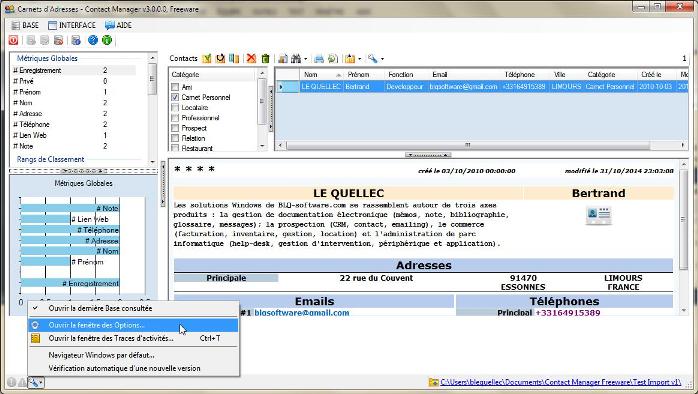Select 'Ouvrir la fenêtre des Options...'
The width and height of the screenshot is (698, 394).
click(134, 325)
